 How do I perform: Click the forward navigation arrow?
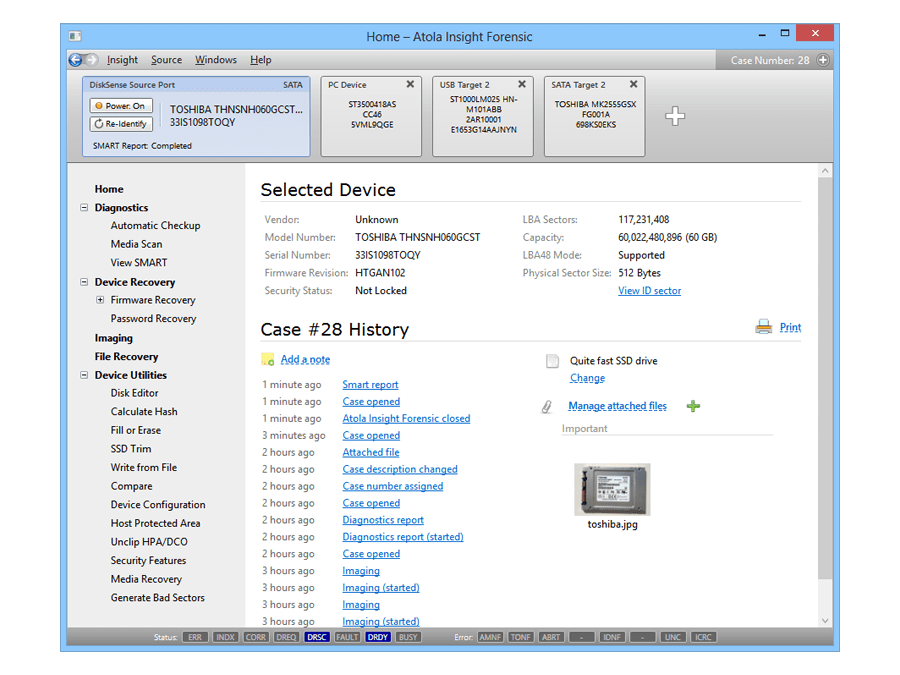[92, 60]
